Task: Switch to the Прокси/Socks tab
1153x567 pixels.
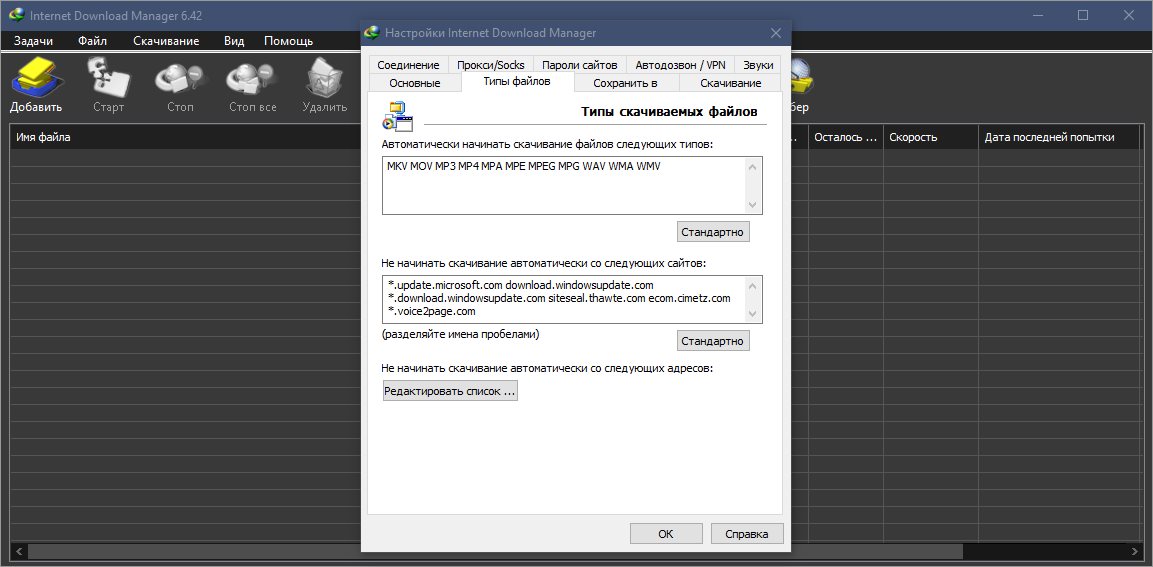Action: [x=490, y=65]
